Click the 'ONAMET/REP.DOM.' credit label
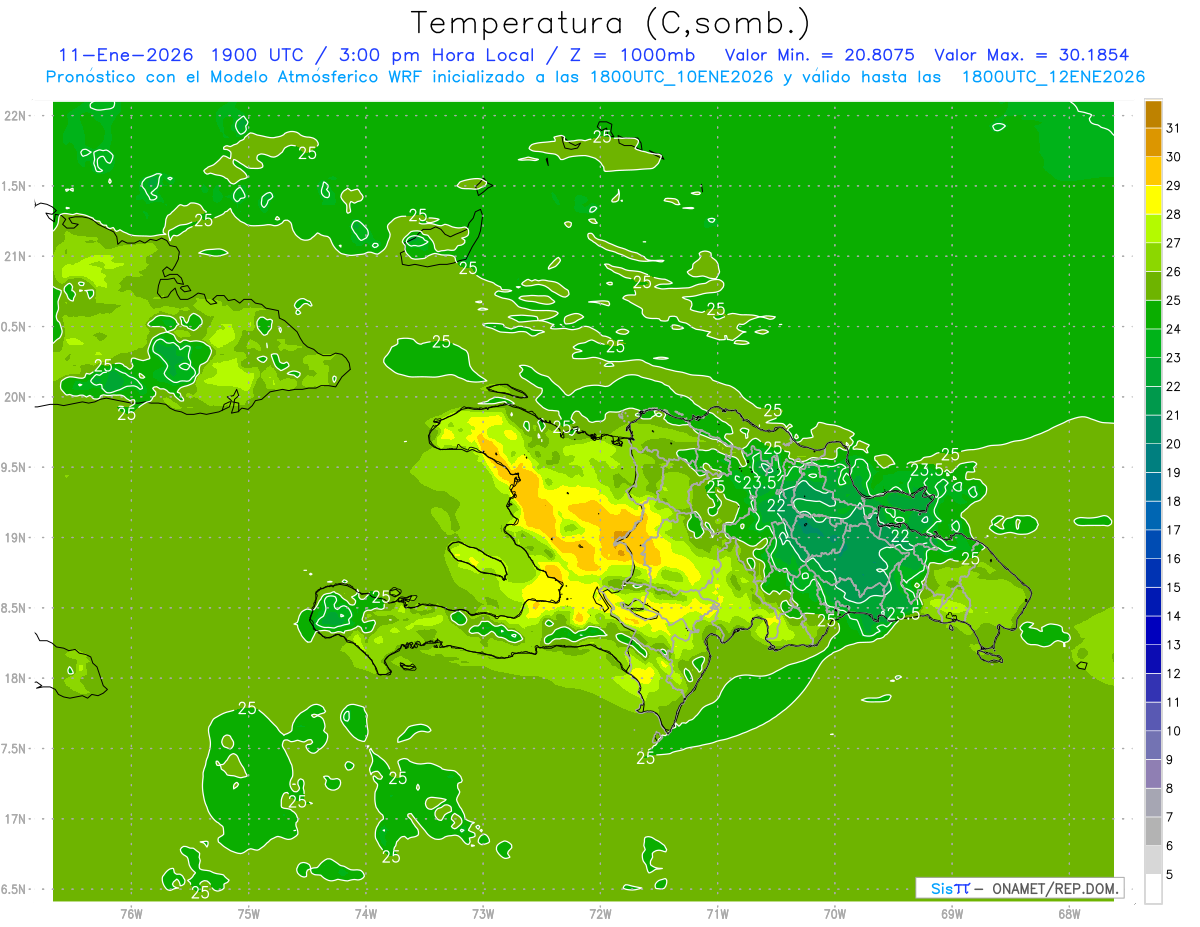 (x=1056, y=888)
